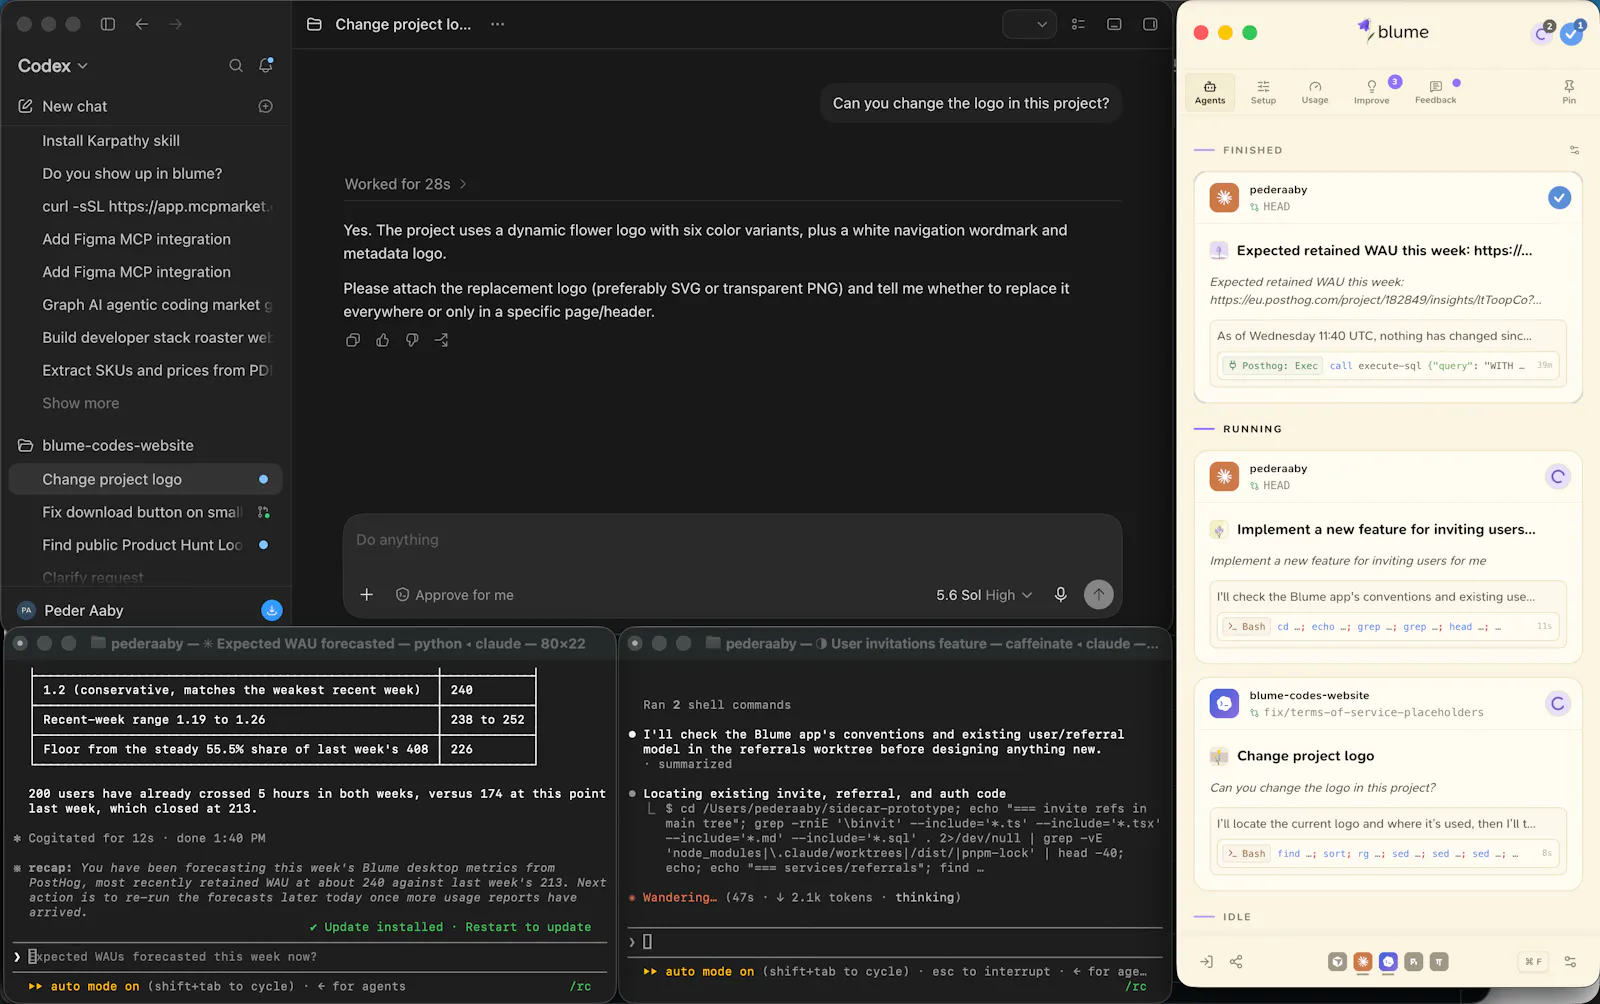Expand the 'Worked for 28s' details
Image resolution: width=1600 pixels, height=1004 pixels.
coord(406,184)
